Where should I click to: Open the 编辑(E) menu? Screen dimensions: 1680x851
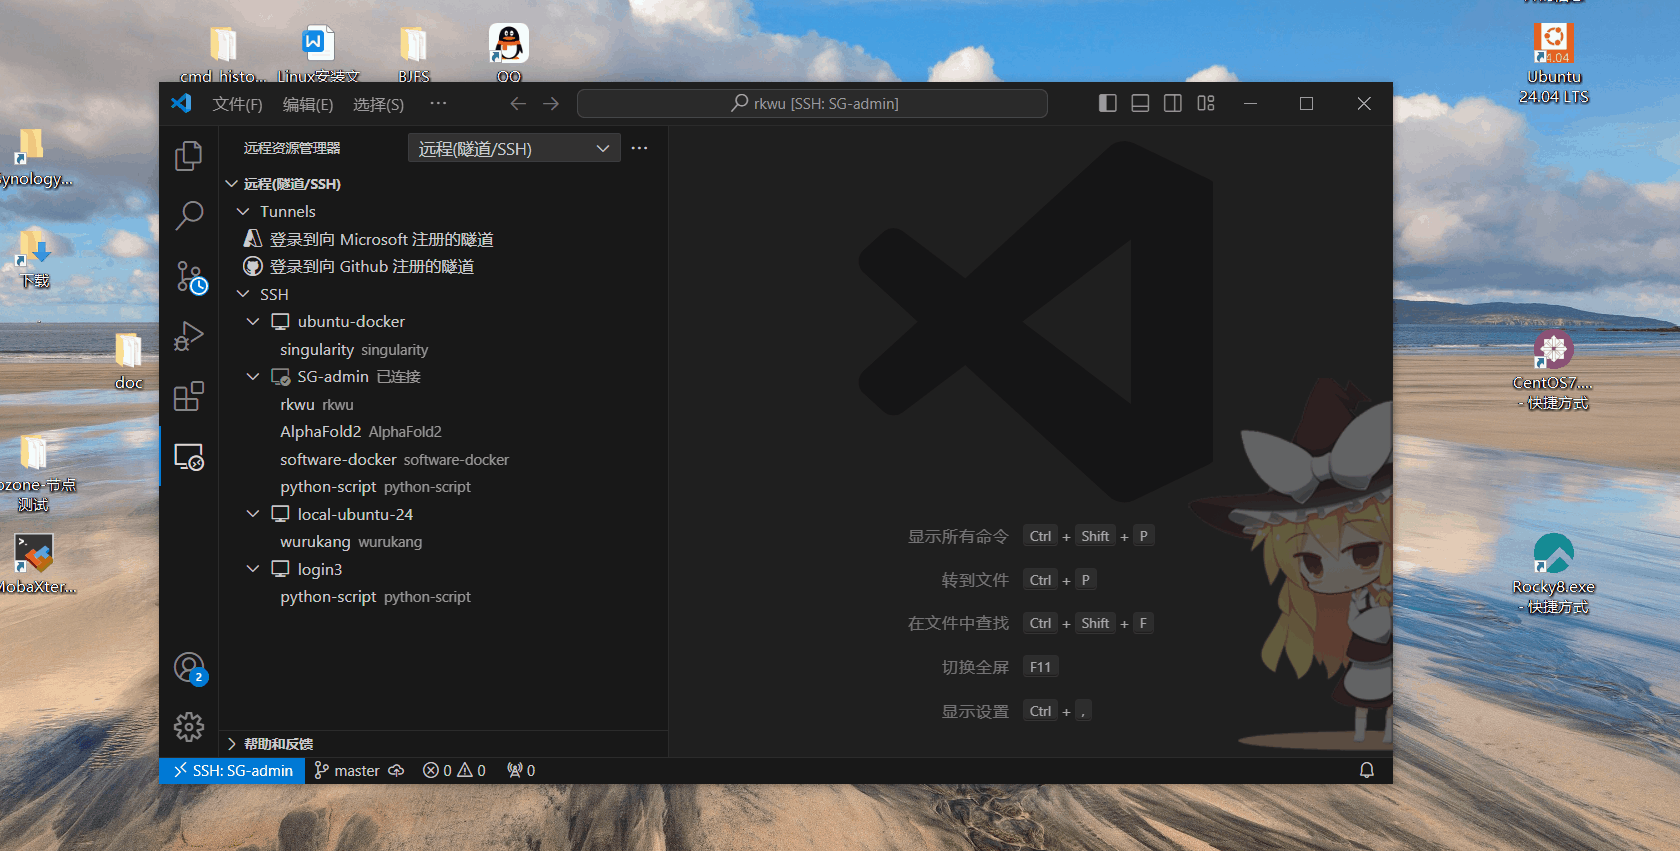[x=308, y=104]
